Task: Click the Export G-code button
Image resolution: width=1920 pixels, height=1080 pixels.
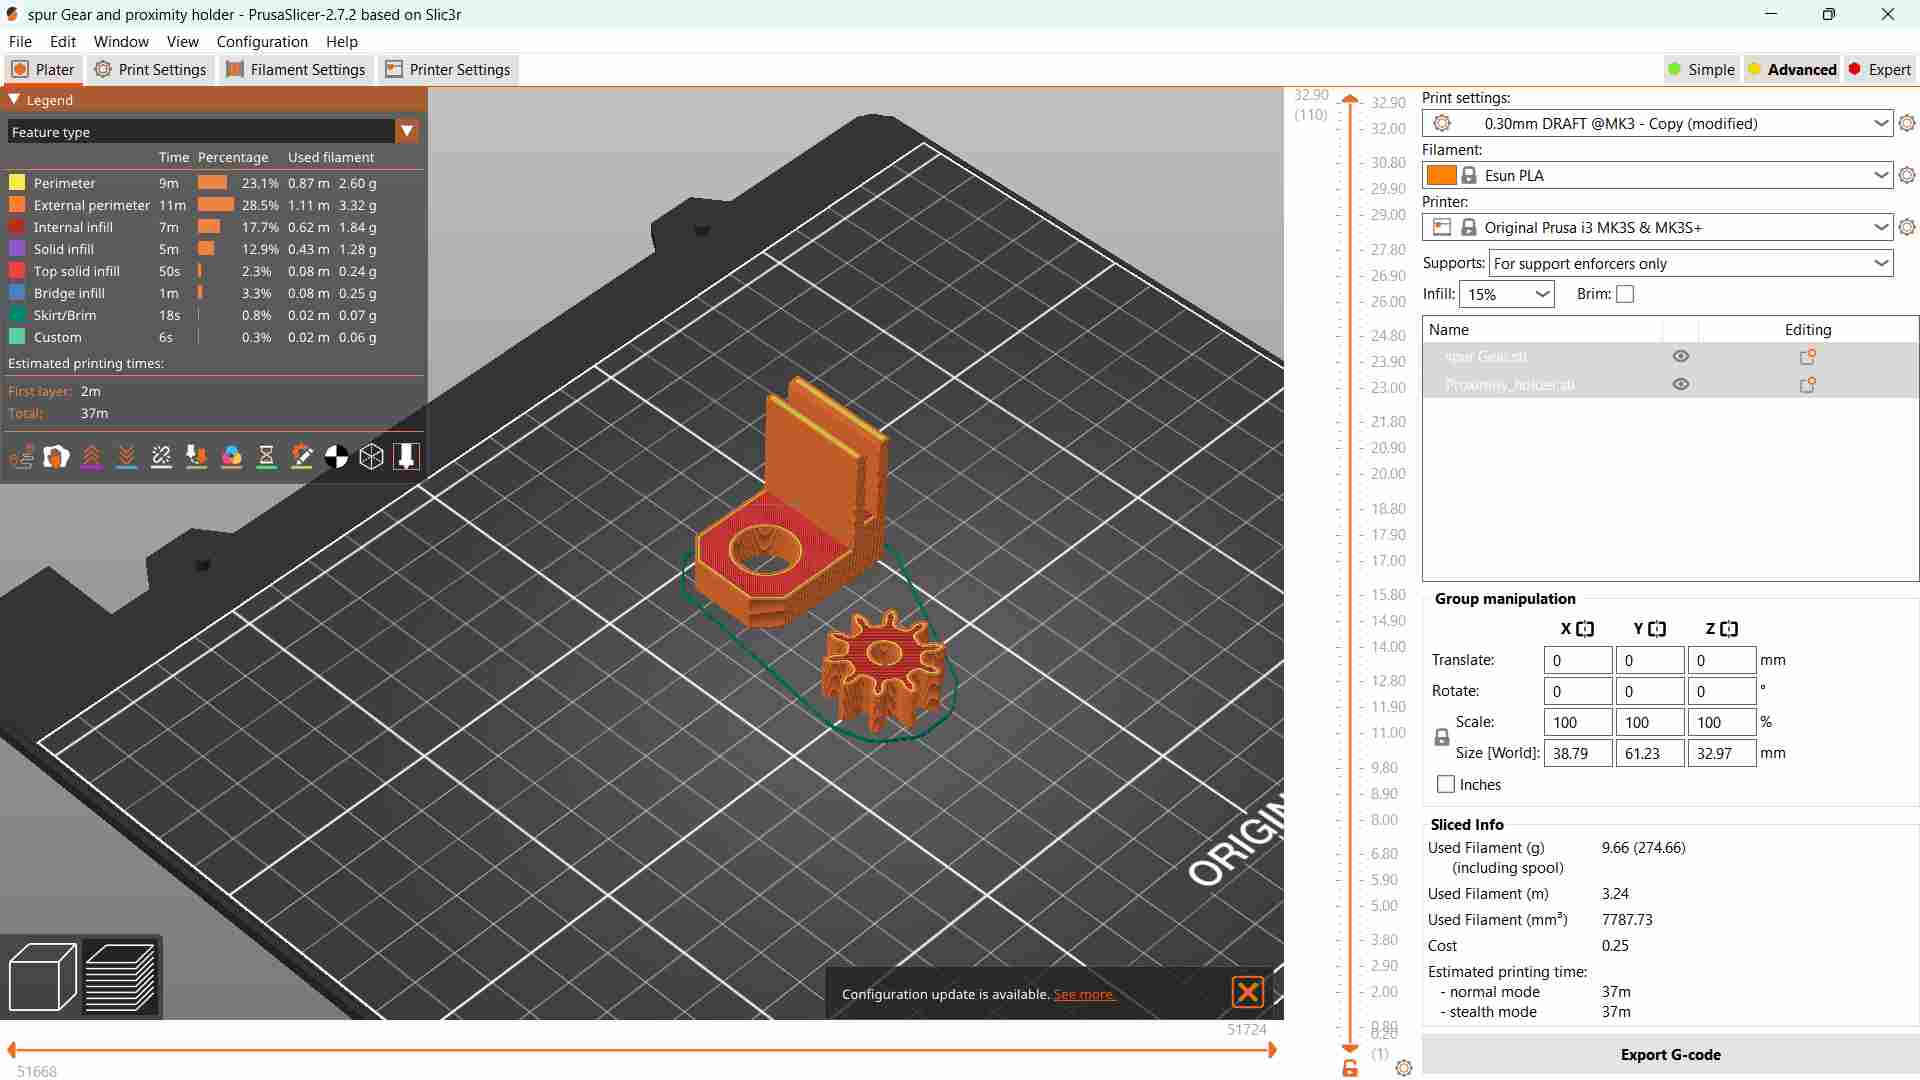Action: [x=1670, y=1055]
